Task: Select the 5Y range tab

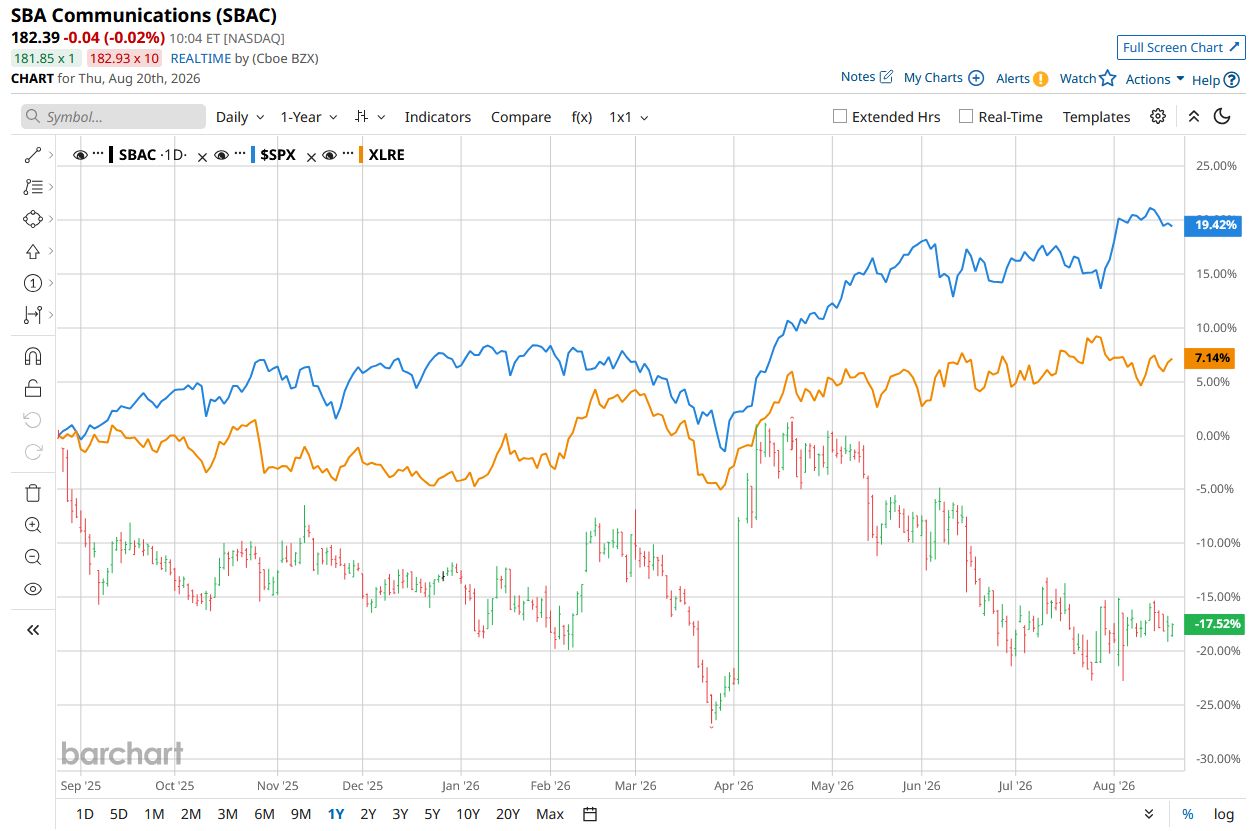Action: (x=432, y=814)
